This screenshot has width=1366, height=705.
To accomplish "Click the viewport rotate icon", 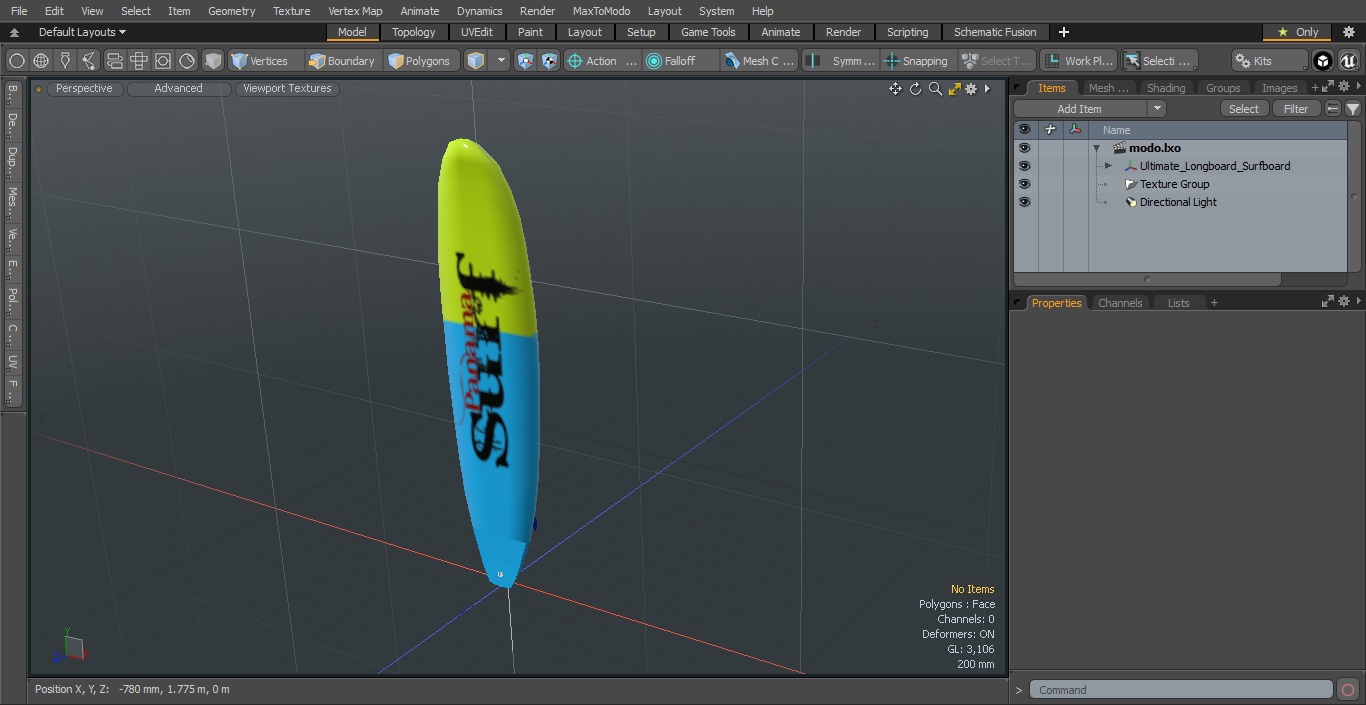I will (915, 89).
